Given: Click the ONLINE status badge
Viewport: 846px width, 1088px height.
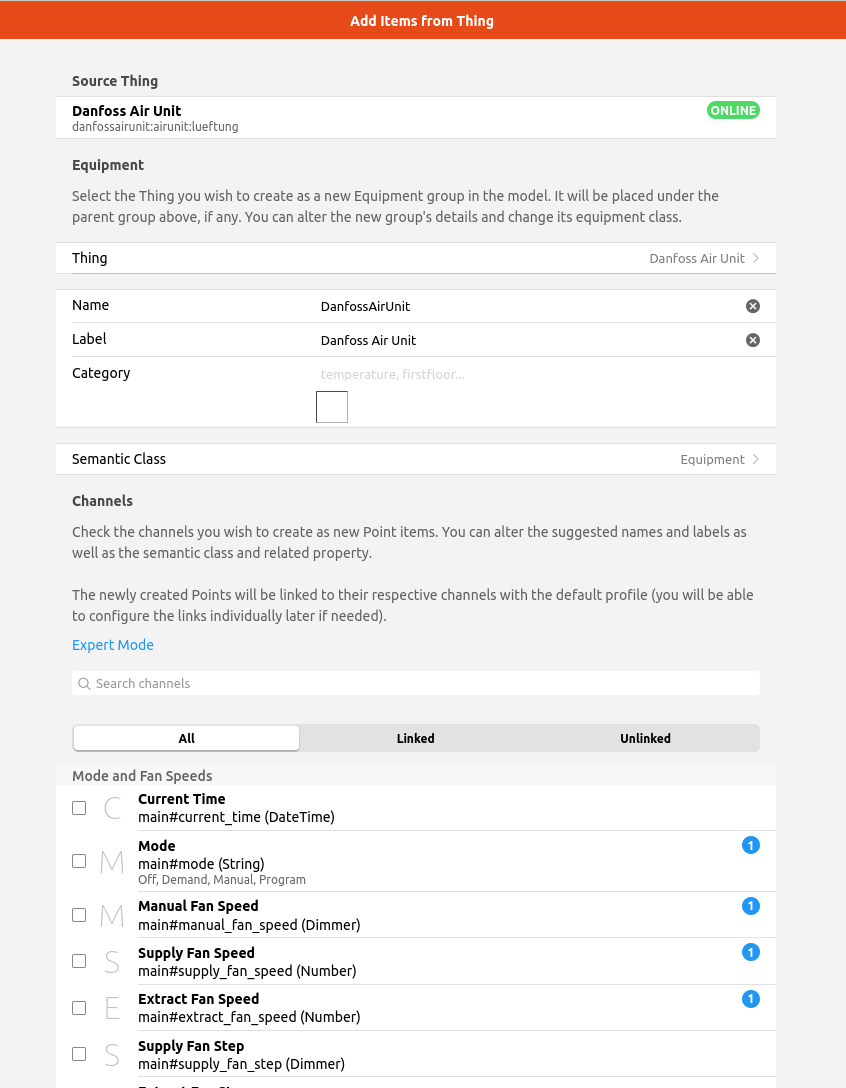Looking at the screenshot, I should click(x=733, y=111).
